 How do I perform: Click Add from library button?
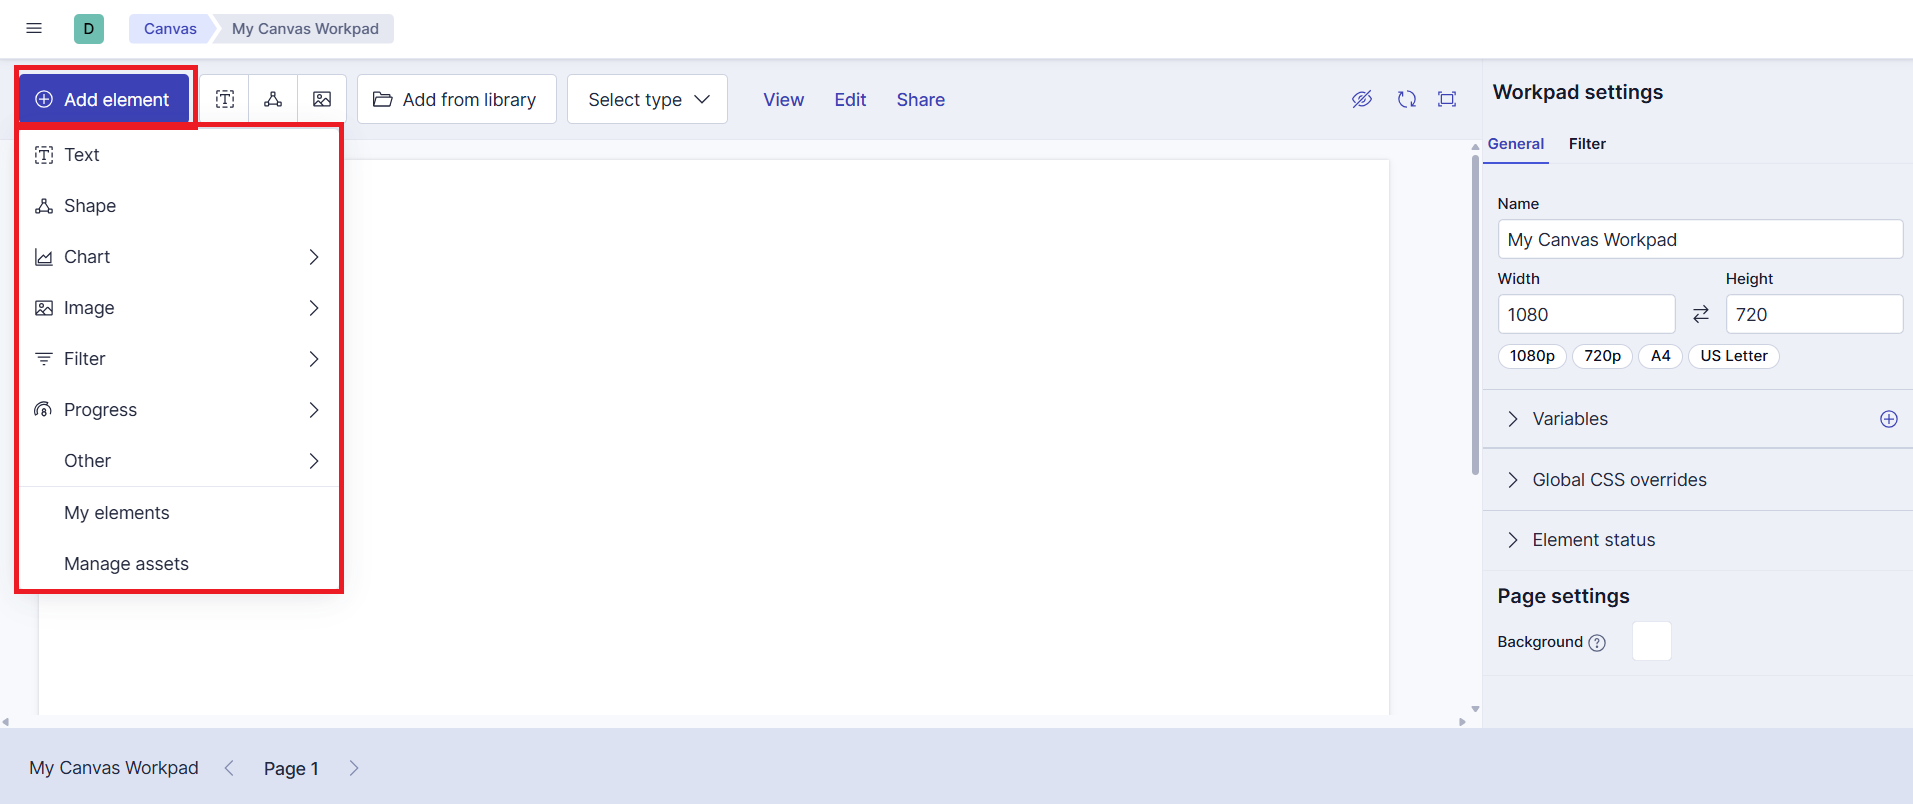456,99
